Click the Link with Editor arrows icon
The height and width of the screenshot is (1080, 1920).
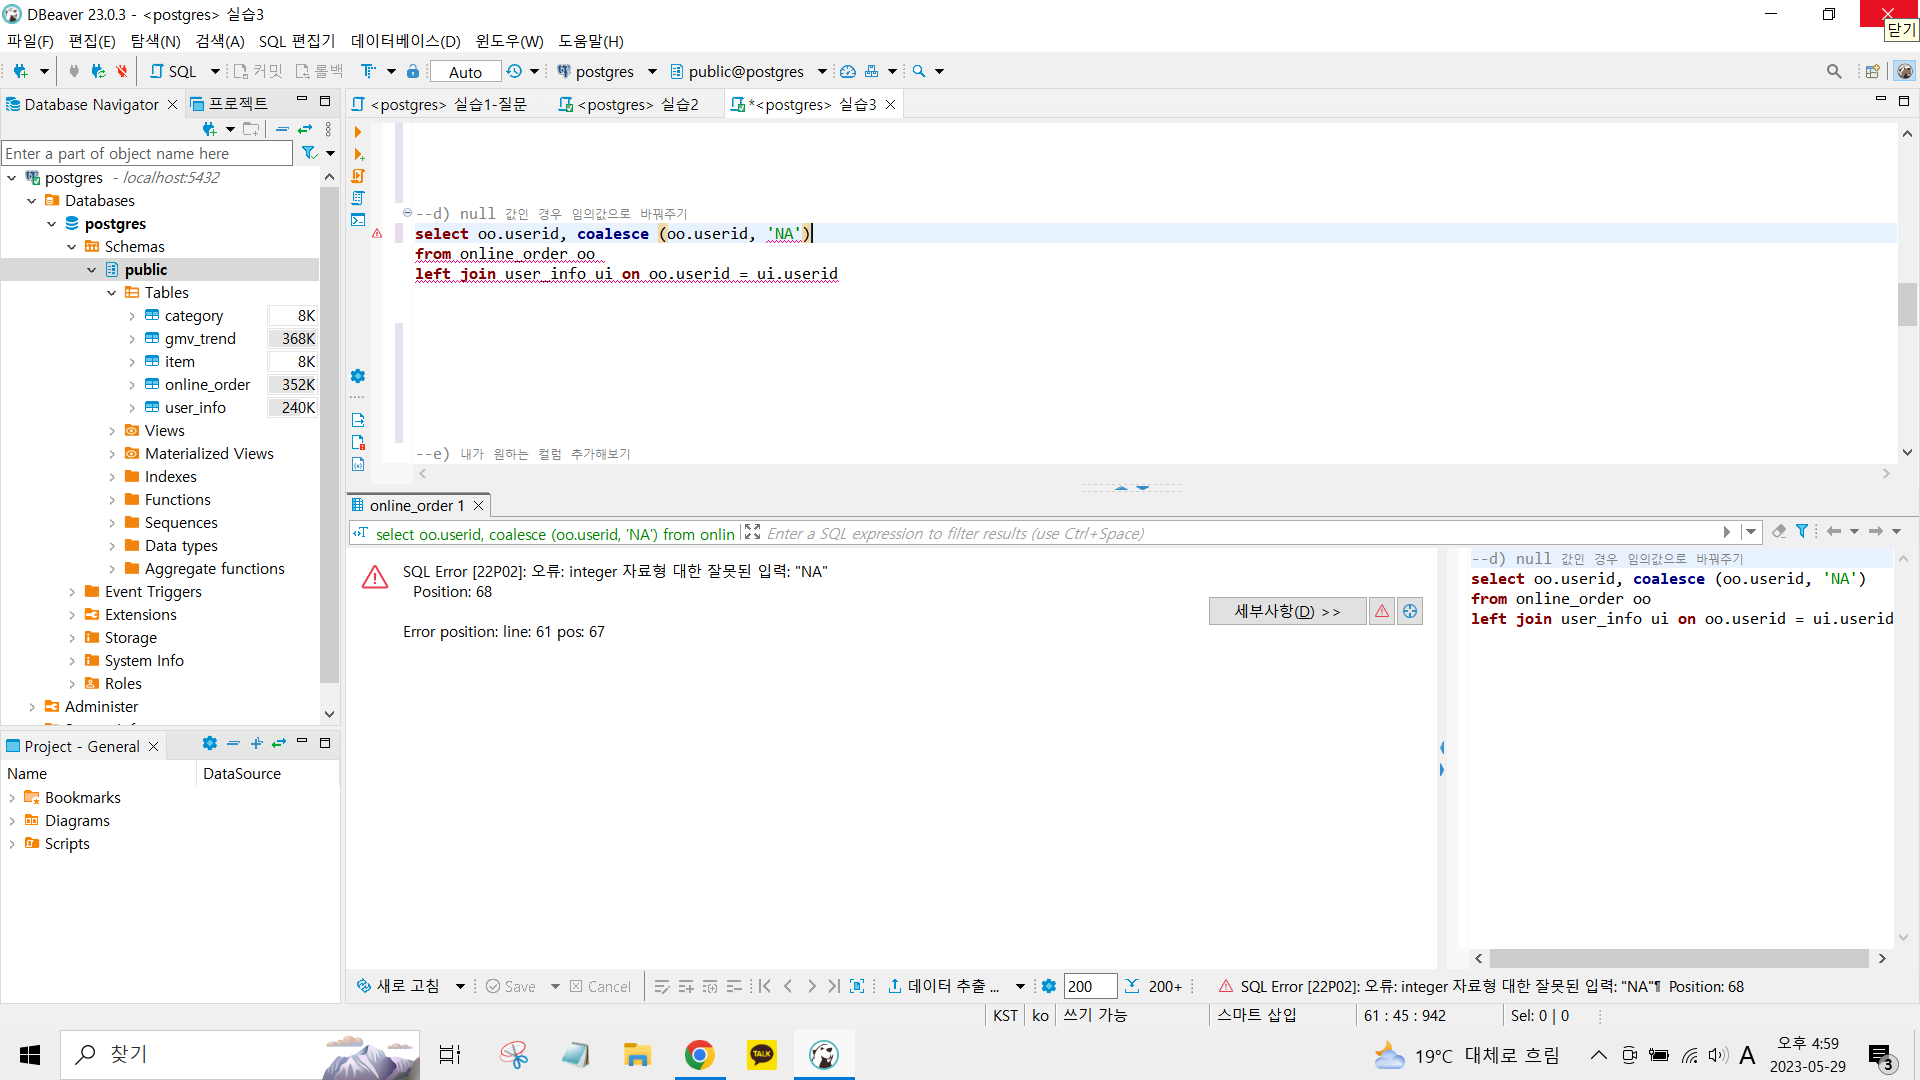305,129
